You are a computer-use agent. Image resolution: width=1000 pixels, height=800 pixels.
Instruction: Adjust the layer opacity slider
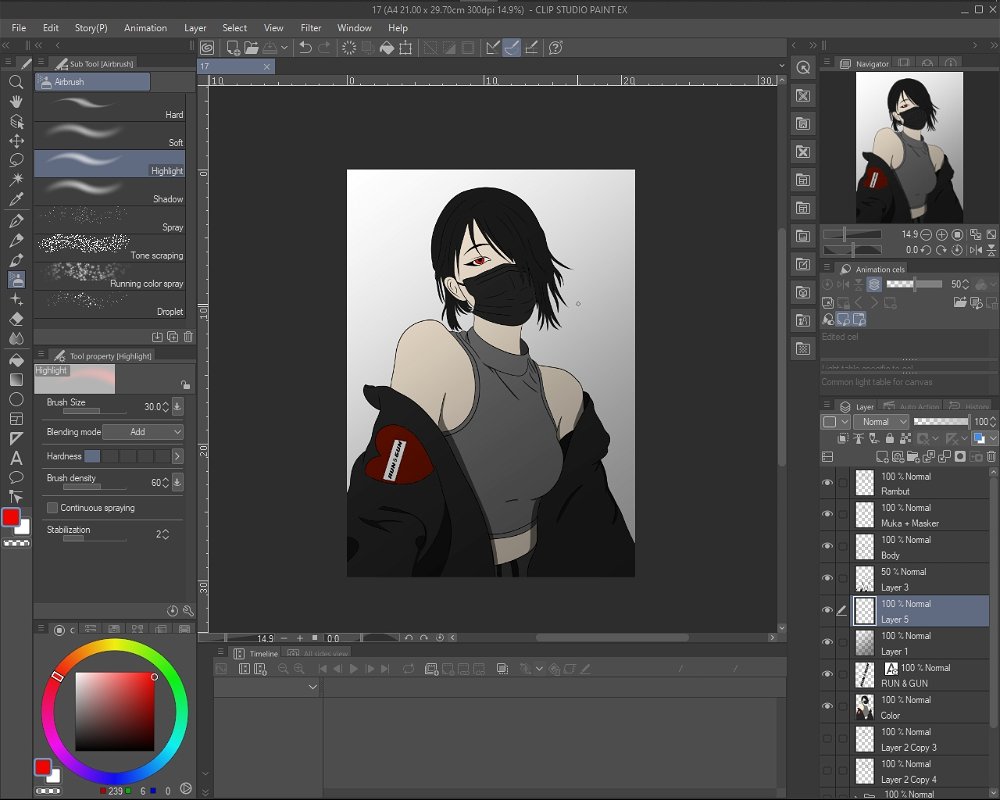tap(941, 422)
